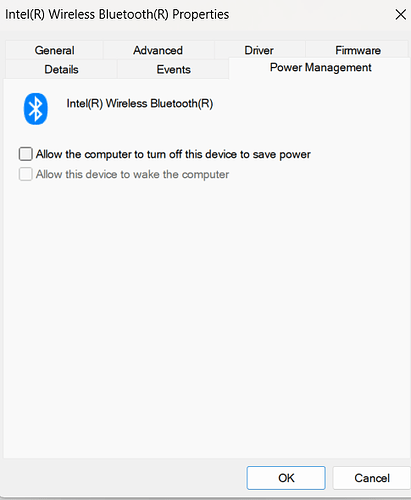The width and height of the screenshot is (411, 500).
Task: Click the dialog title bar text
Action: click(x=117, y=15)
